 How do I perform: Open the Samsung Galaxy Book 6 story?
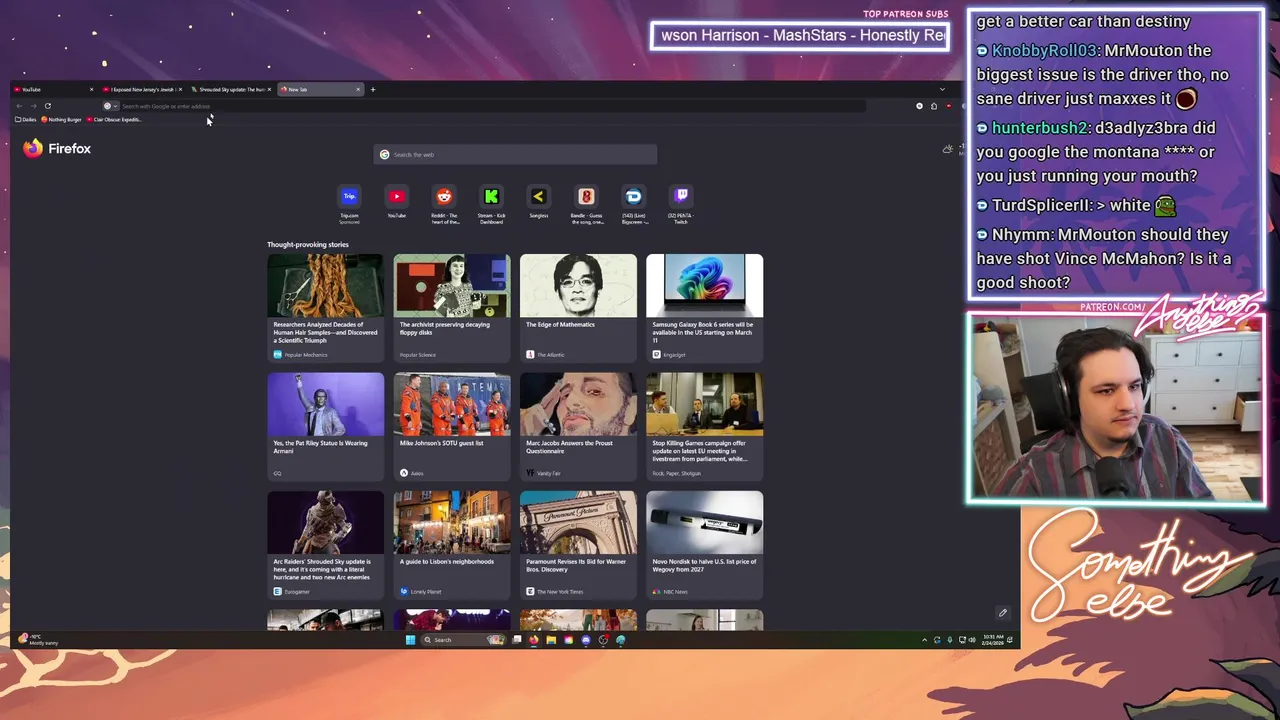point(704,308)
